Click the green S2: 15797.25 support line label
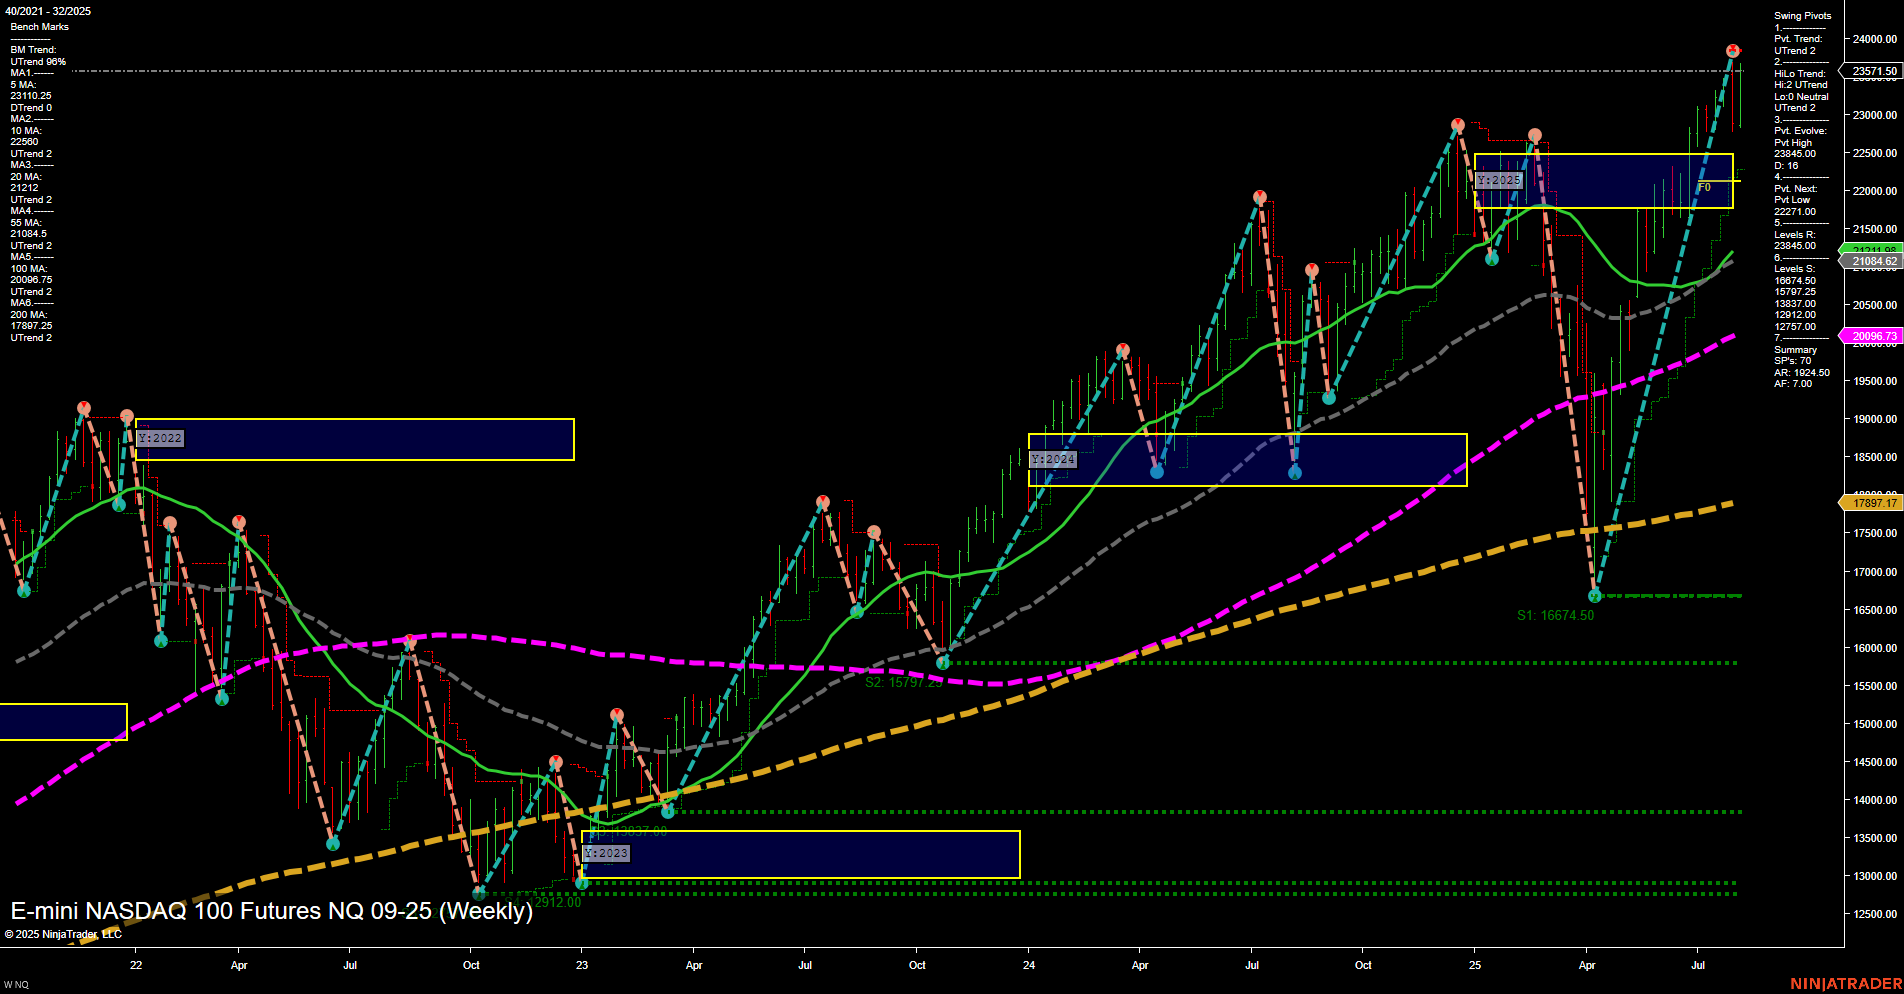This screenshot has width=1904, height=994. click(901, 684)
